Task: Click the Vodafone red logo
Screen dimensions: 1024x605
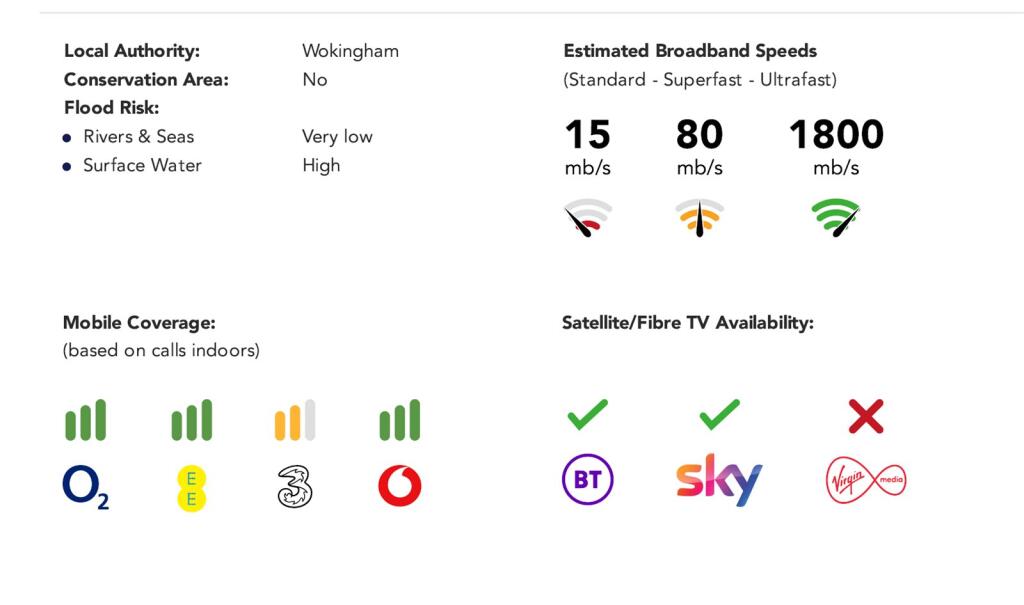Action: (x=400, y=486)
